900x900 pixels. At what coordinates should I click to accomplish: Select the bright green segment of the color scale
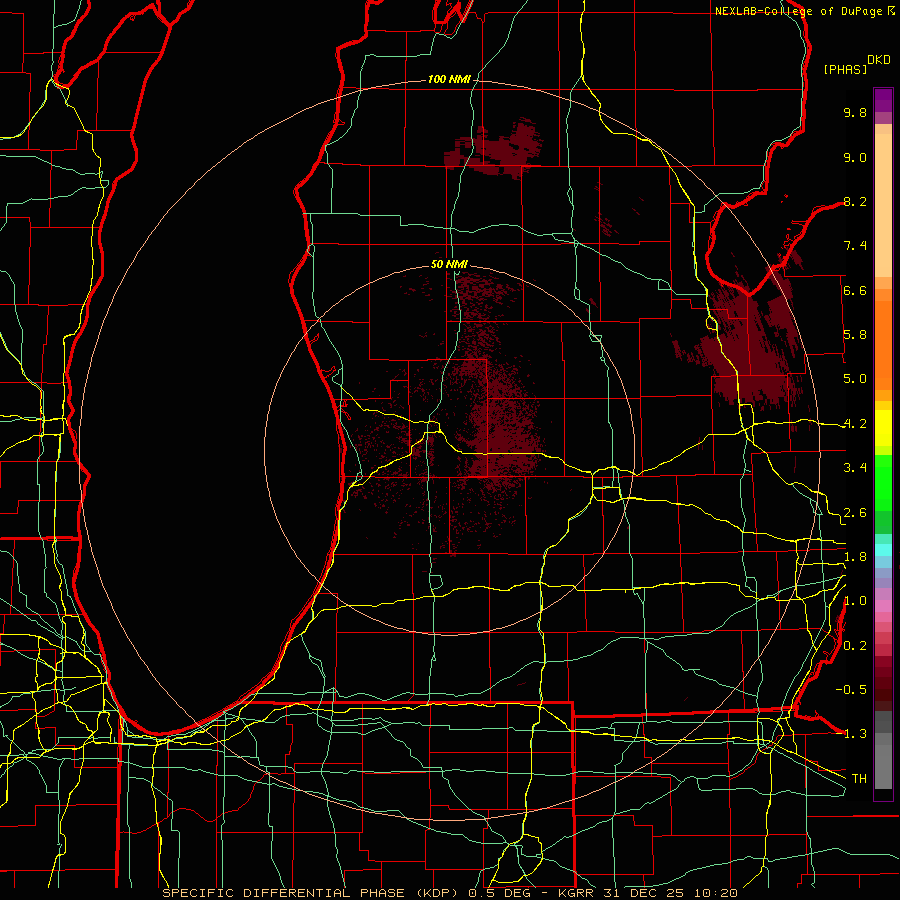tap(883, 482)
